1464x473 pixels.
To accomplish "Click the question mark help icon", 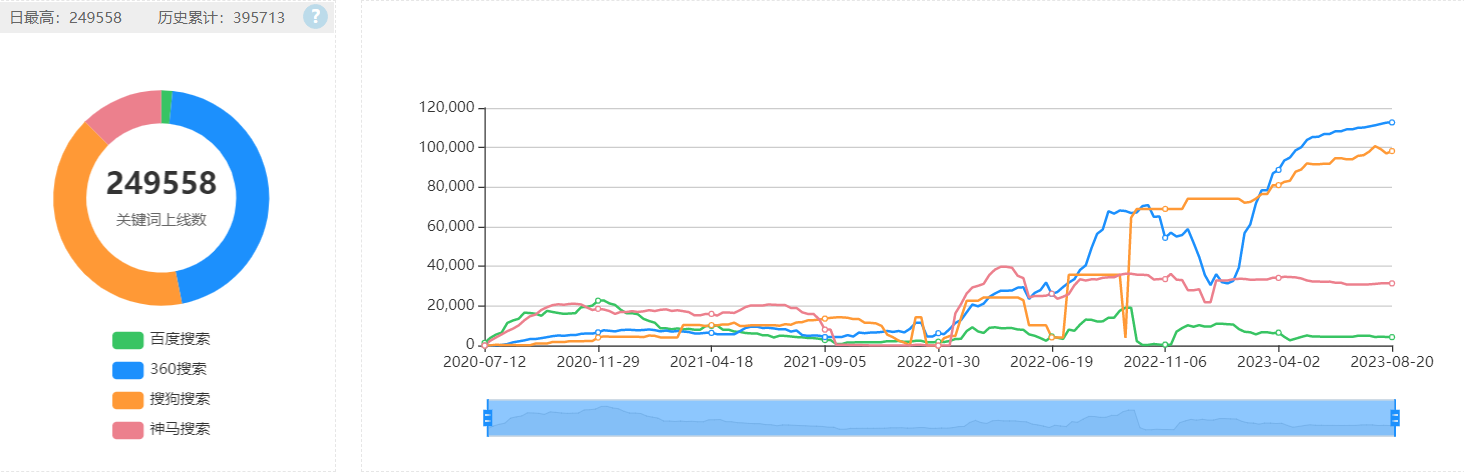I will coord(315,16).
